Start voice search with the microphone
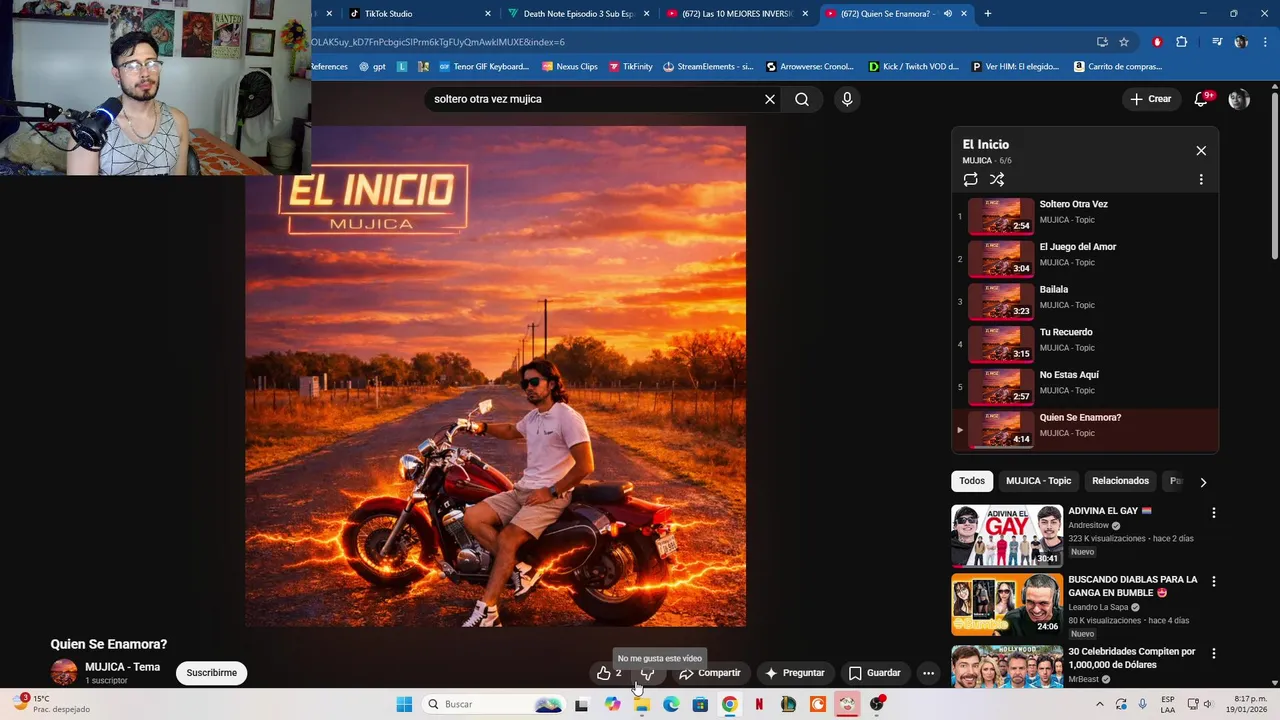Viewport: 1280px width, 720px height. [847, 99]
